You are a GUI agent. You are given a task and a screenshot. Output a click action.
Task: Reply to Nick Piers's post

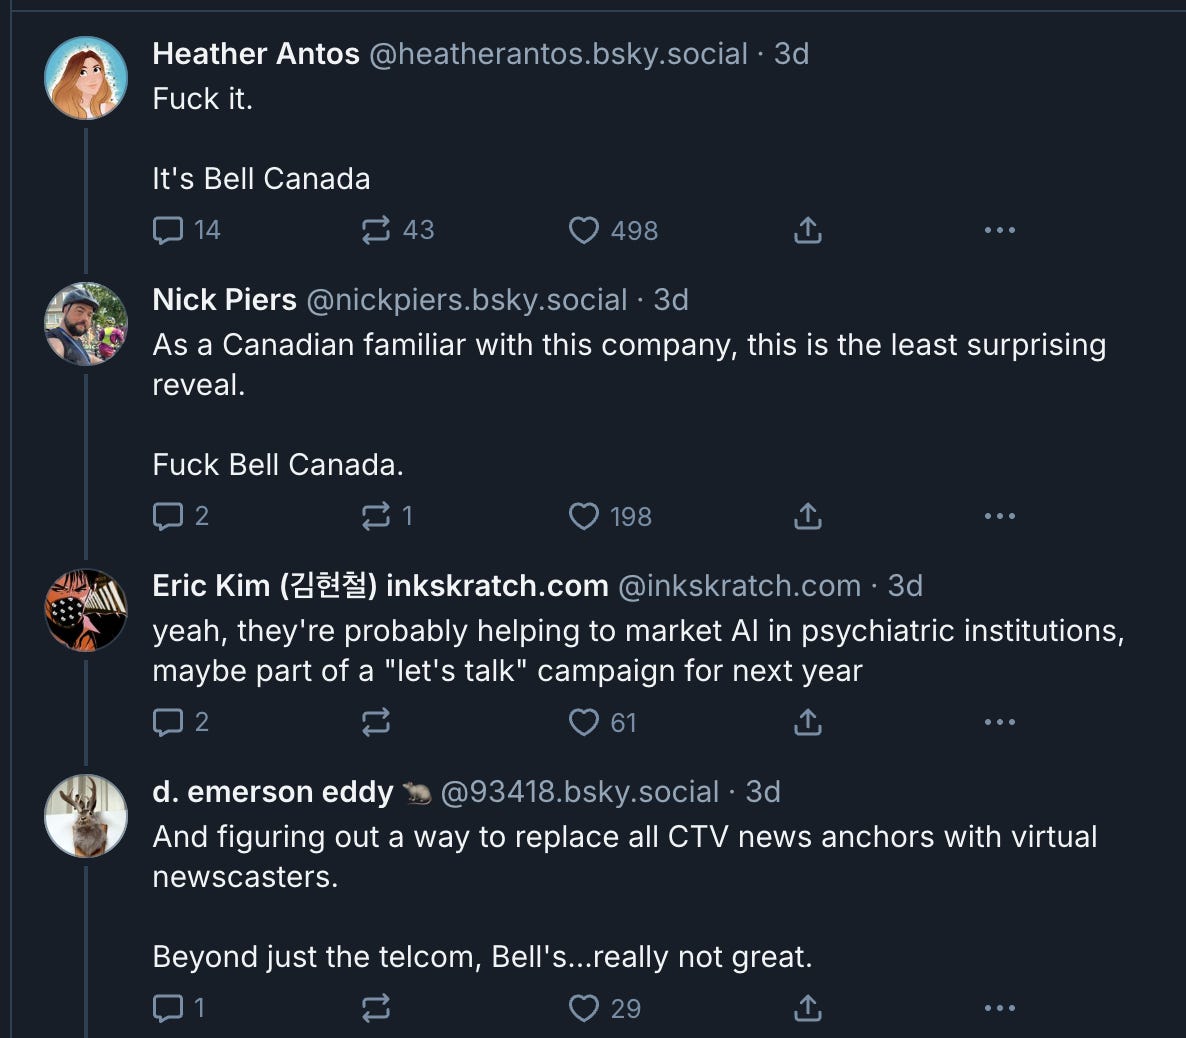point(168,517)
